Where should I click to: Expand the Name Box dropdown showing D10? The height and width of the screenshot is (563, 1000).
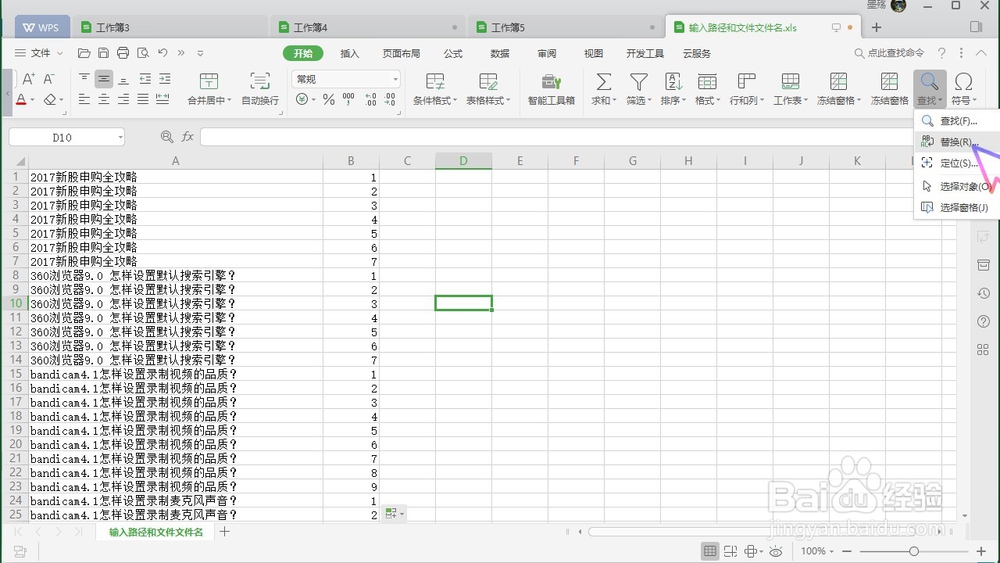click(120, 137)
